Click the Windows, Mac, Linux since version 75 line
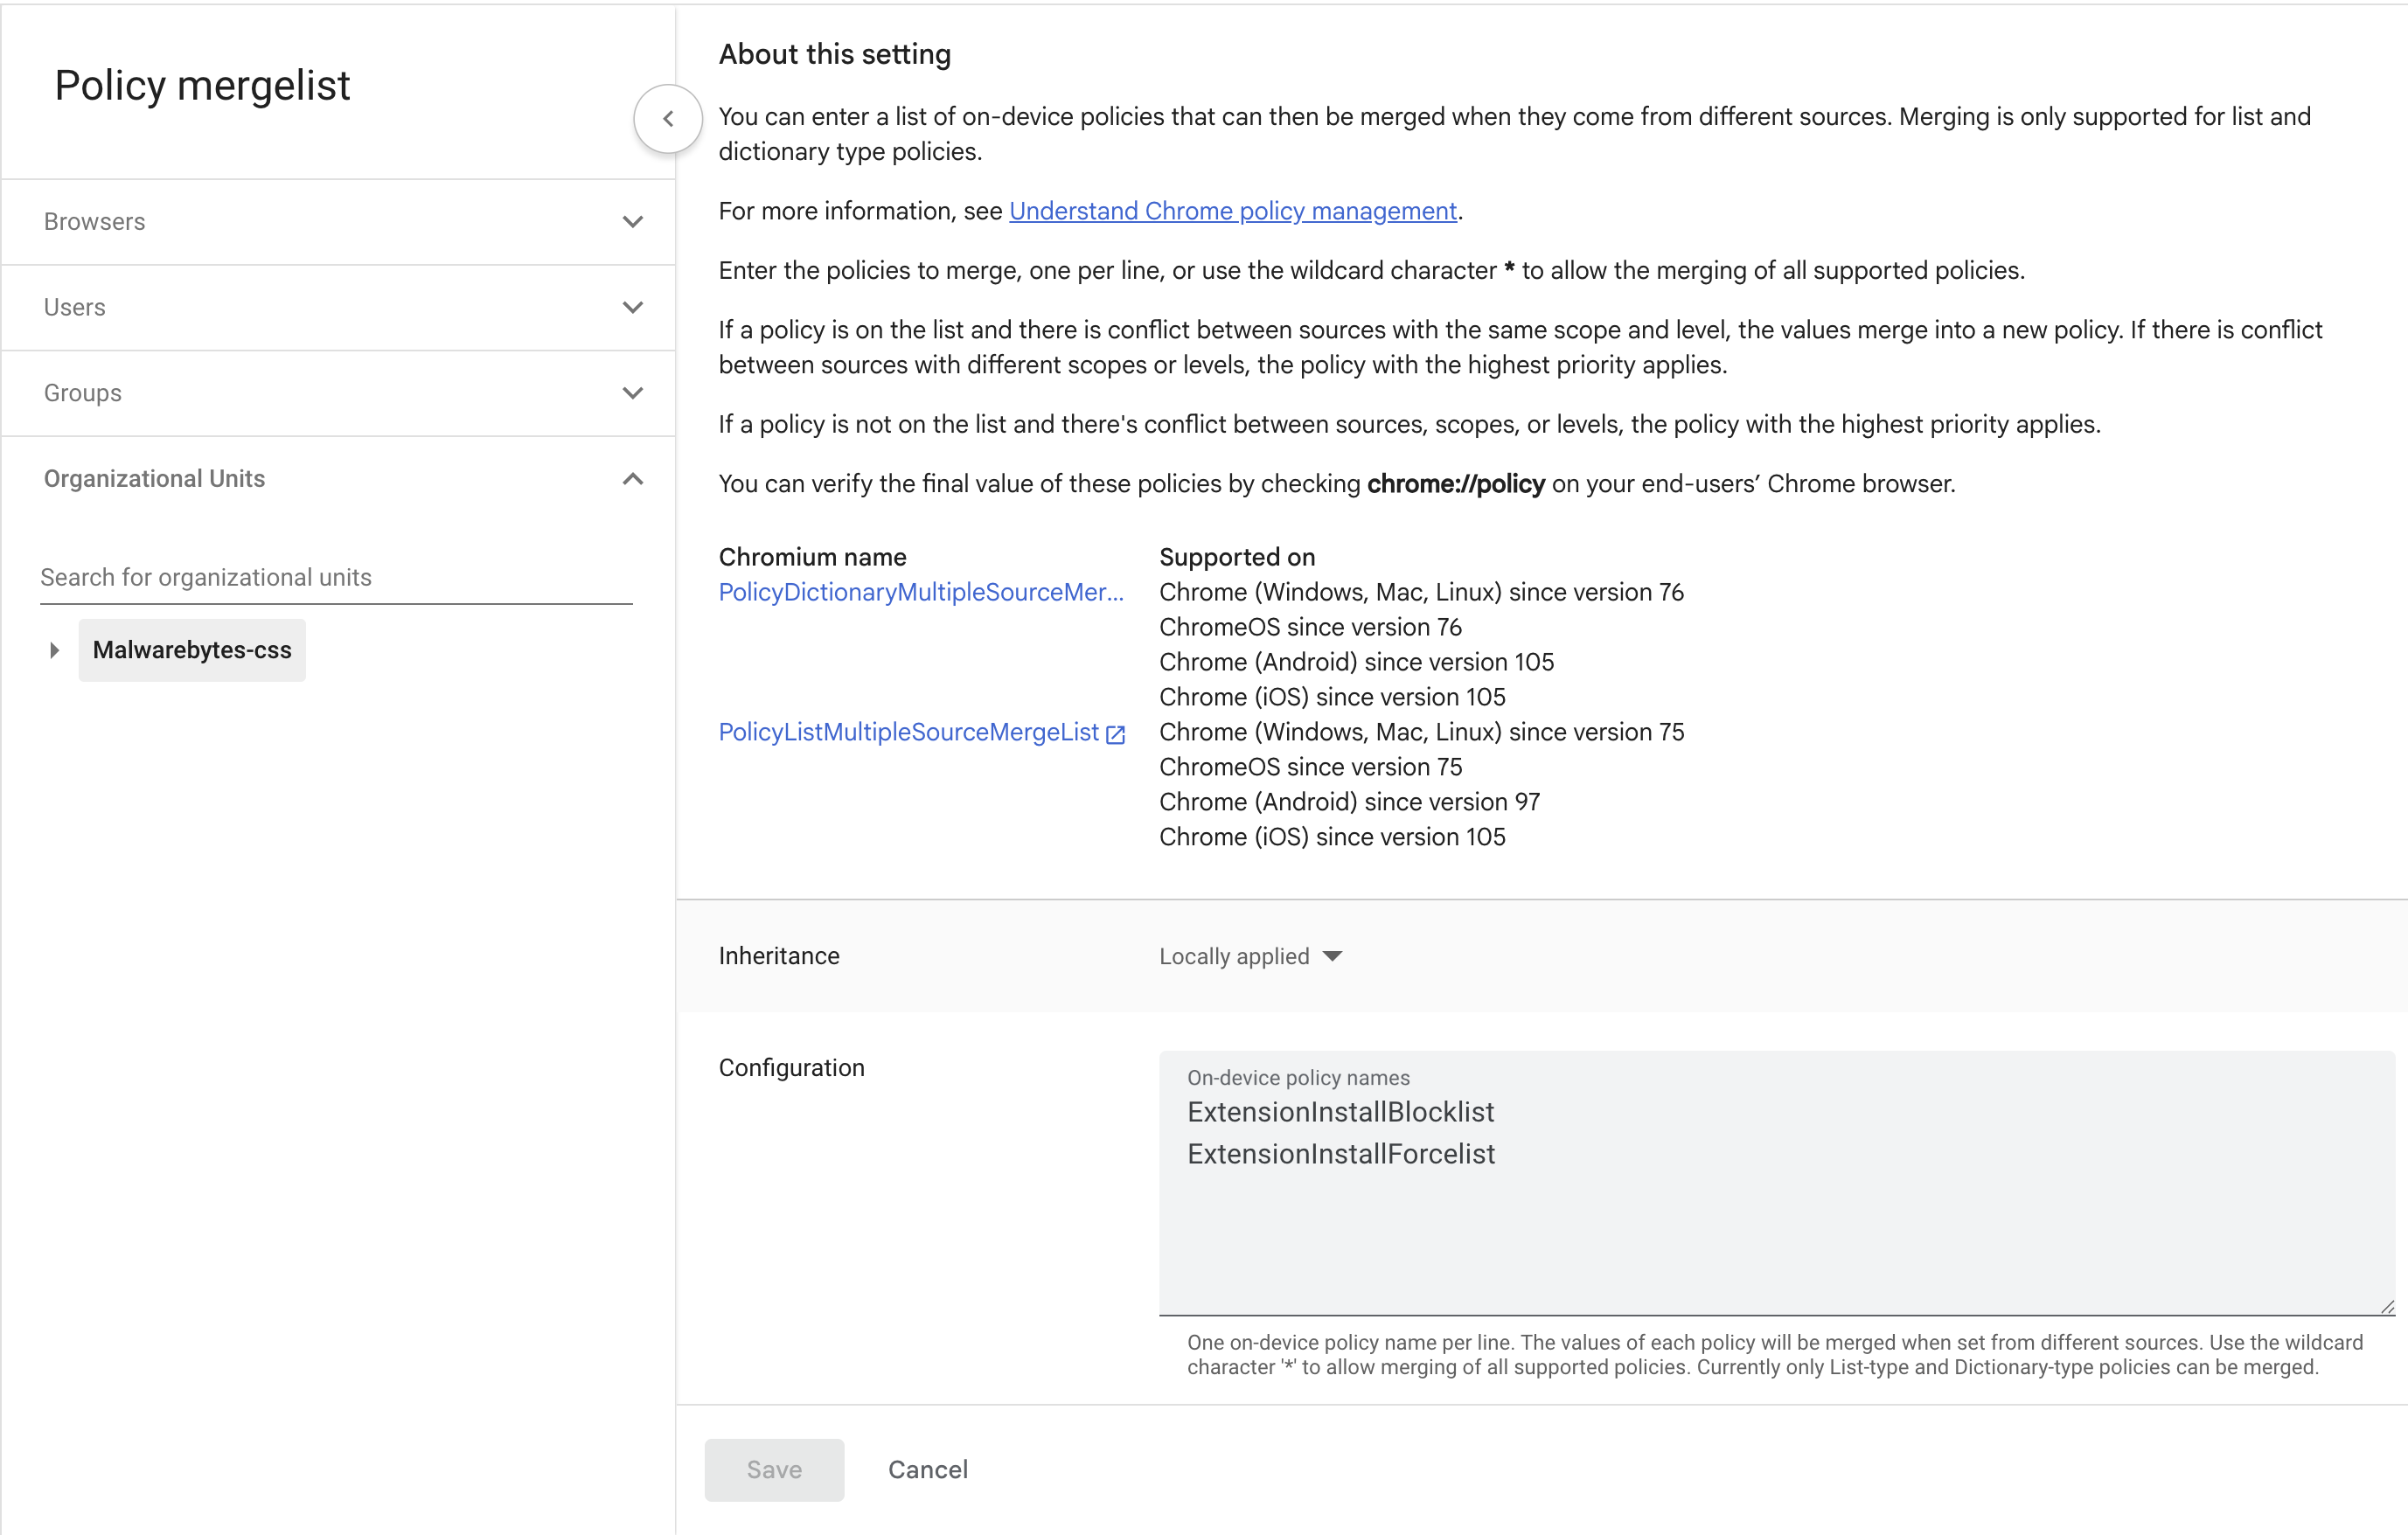2408x1535 pixels. [1421, 732]
